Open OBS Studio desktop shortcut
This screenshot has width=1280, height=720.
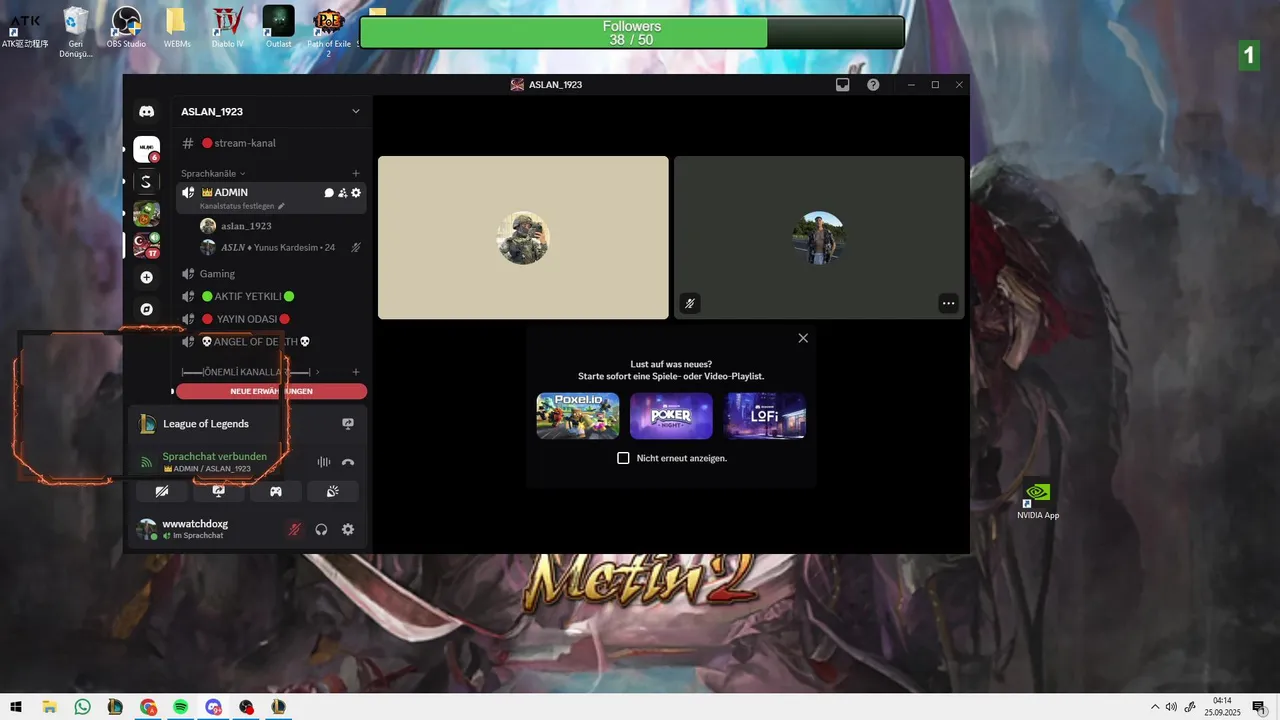click(x=126, y=27)
